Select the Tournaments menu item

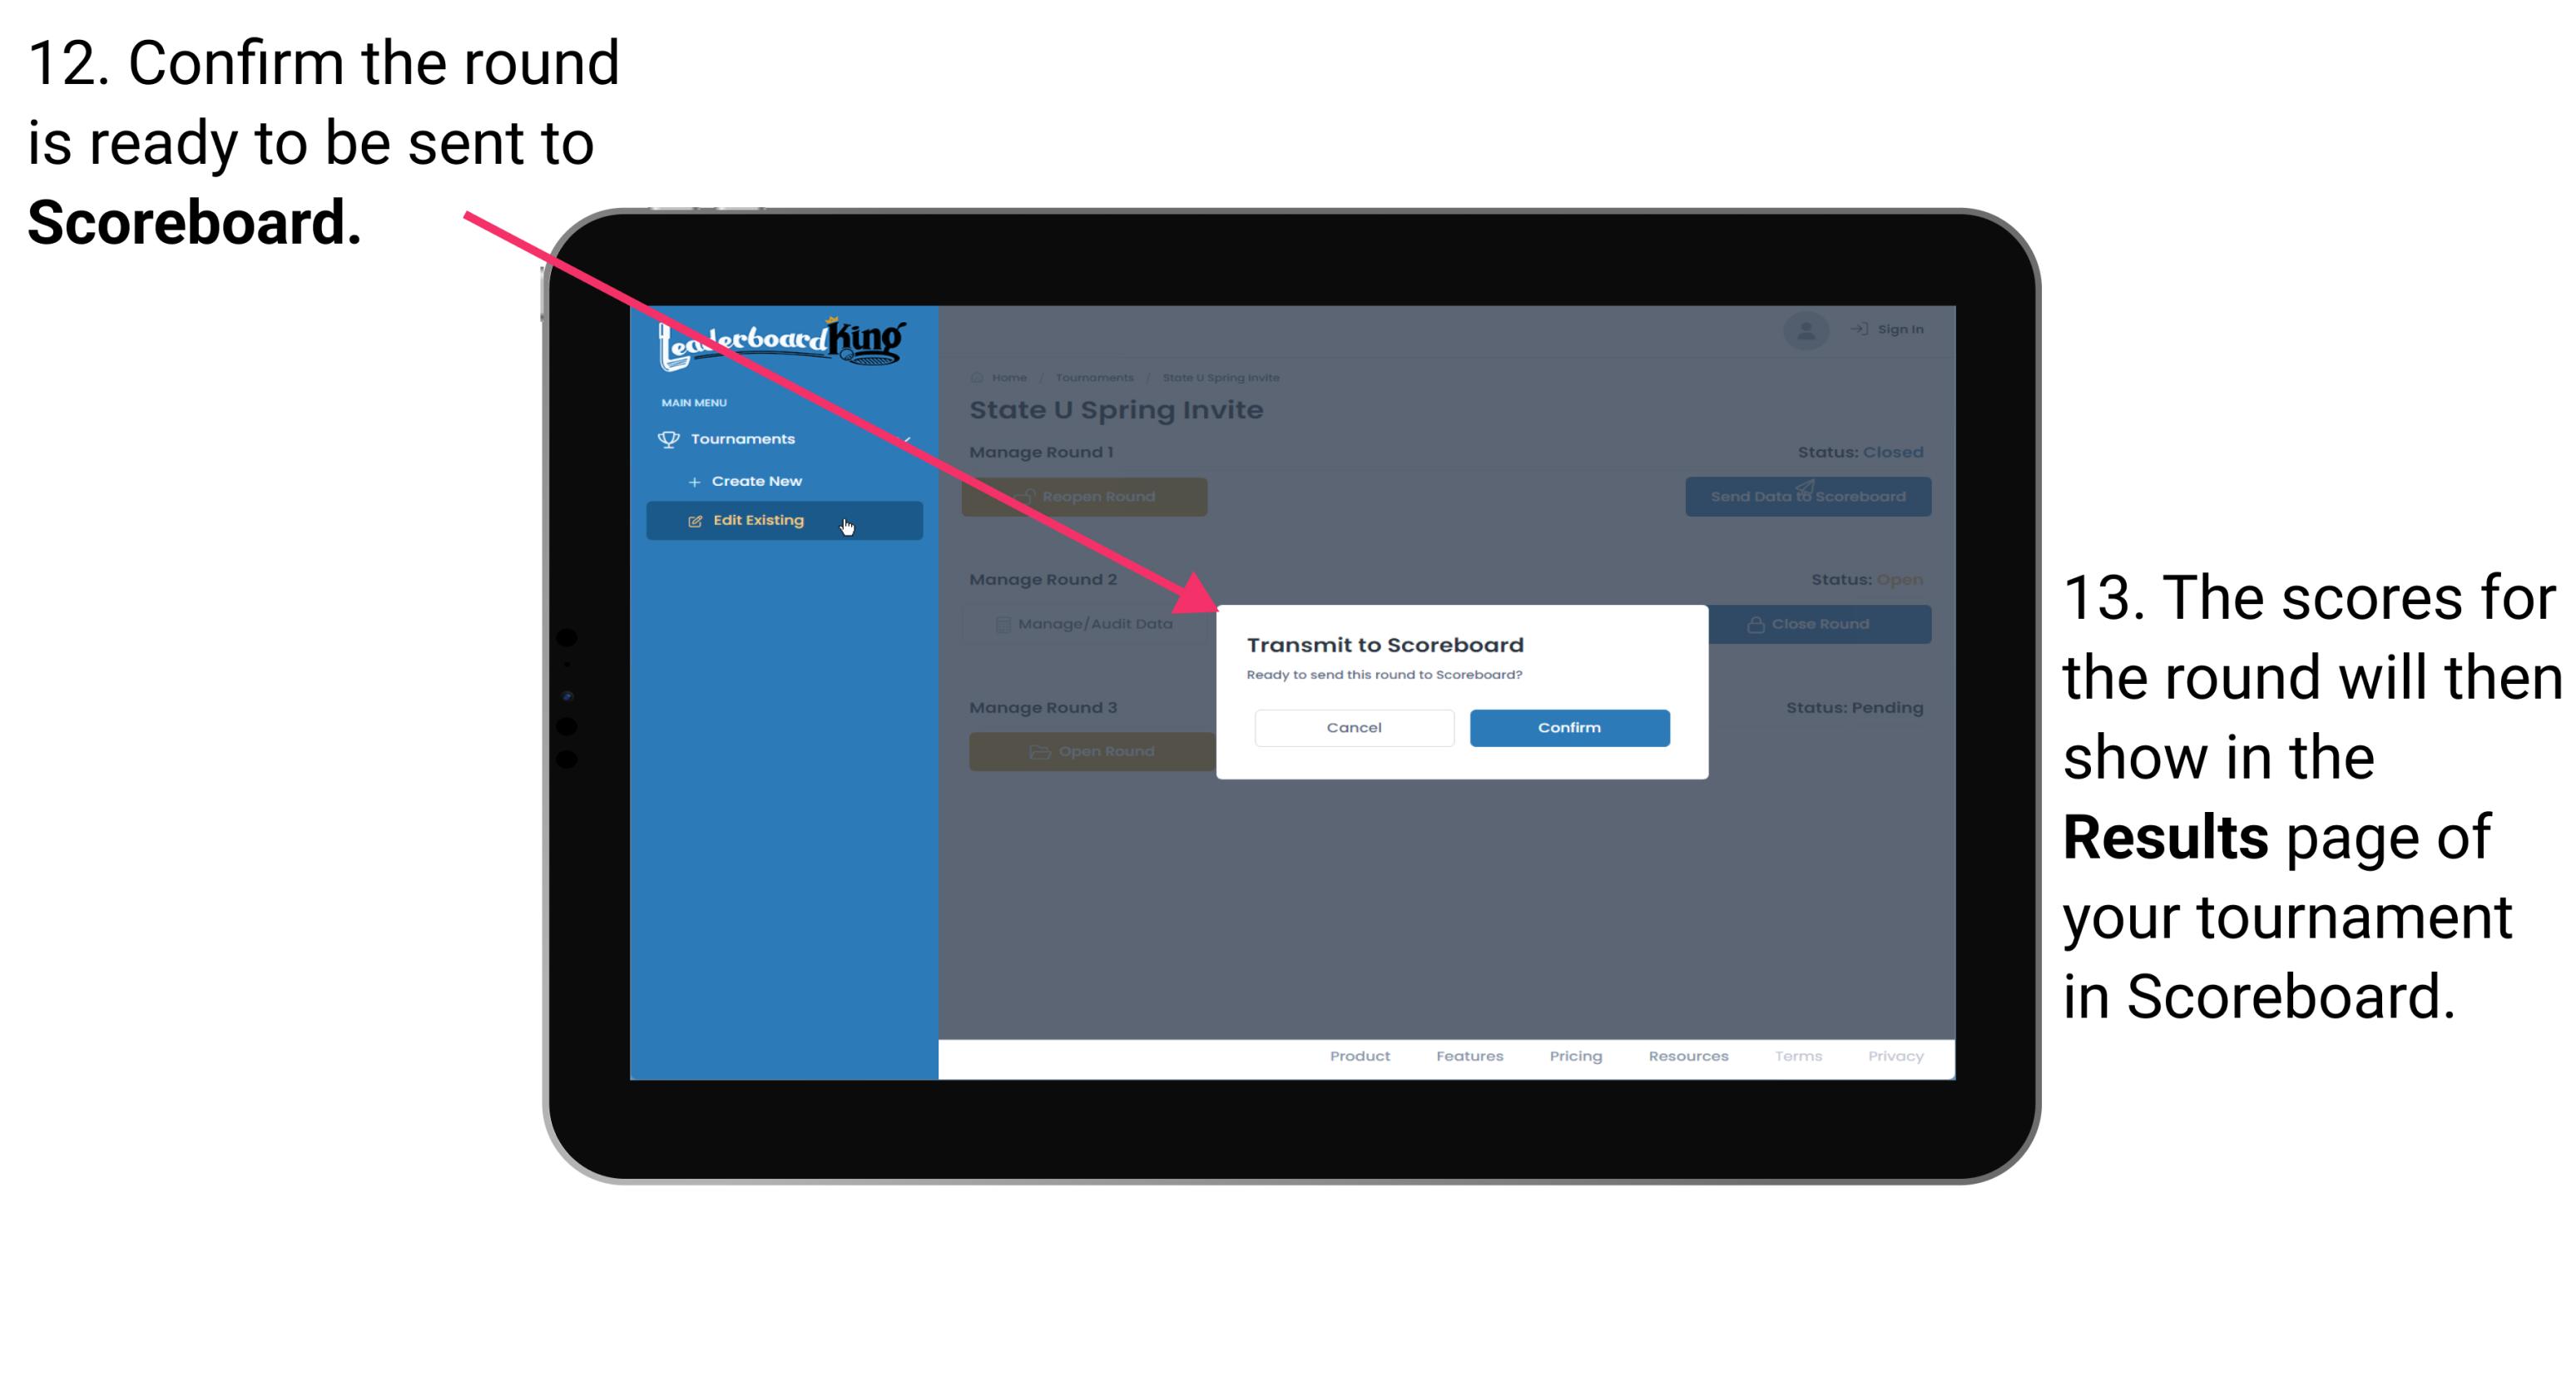point(746,438)
